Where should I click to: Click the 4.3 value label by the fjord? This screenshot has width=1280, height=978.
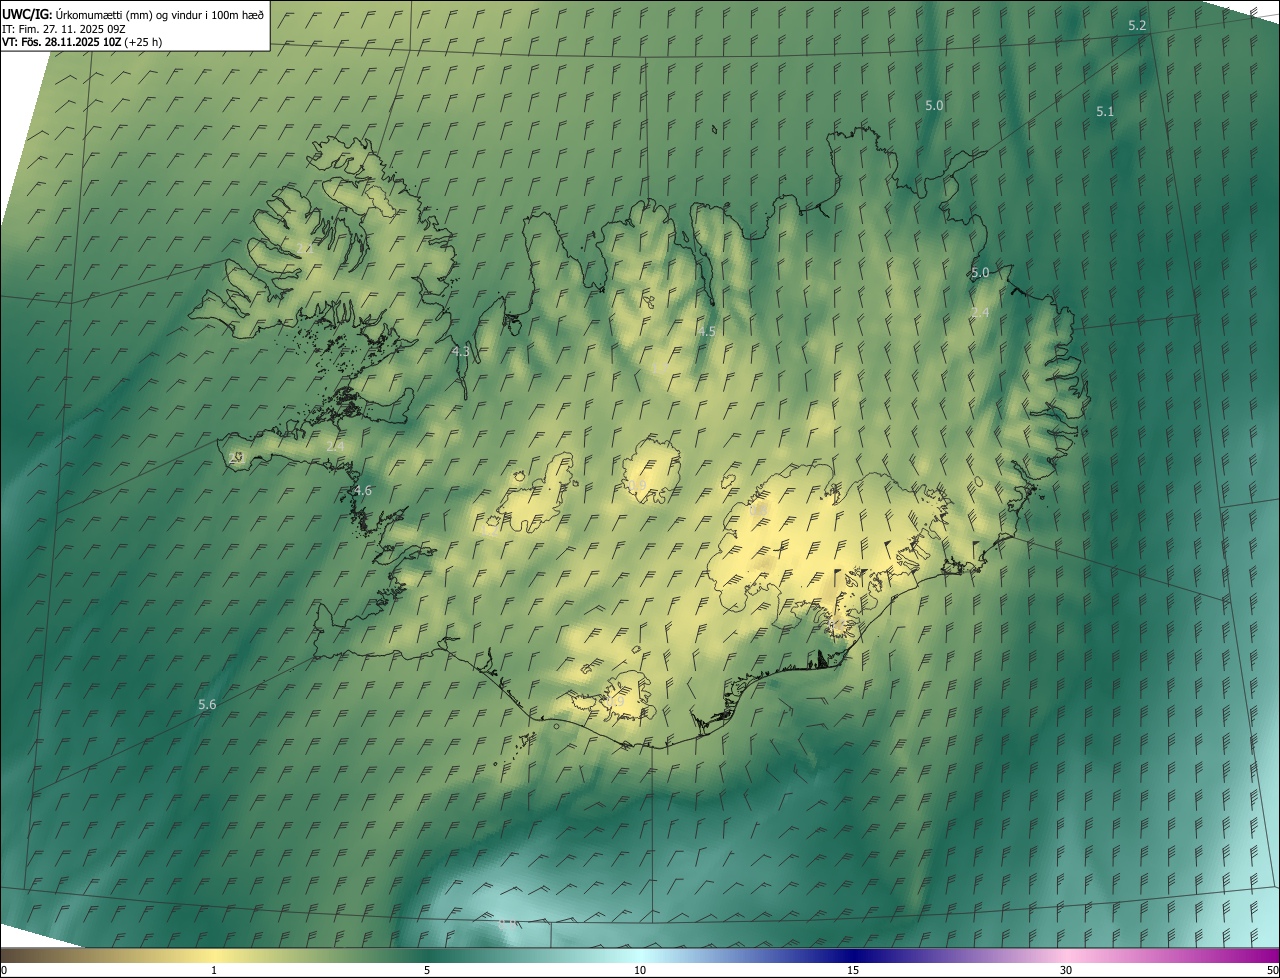pos(461,351)
